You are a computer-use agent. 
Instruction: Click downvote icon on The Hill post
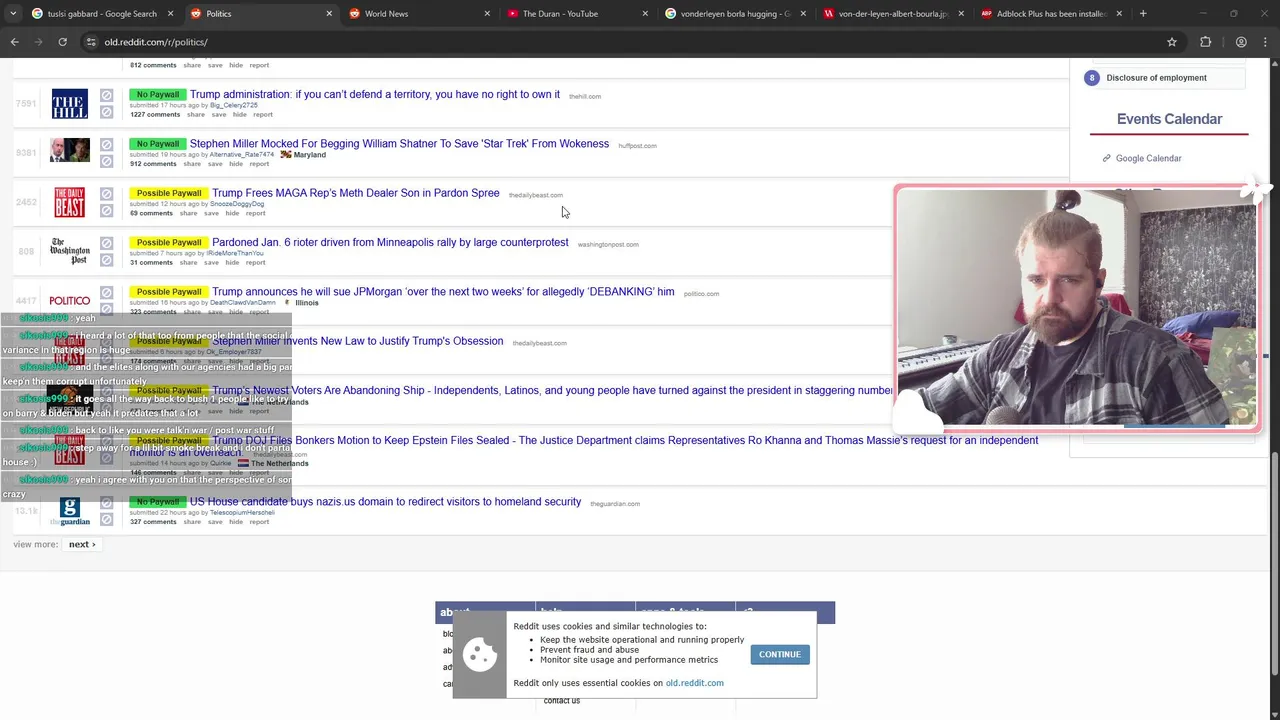106,112
